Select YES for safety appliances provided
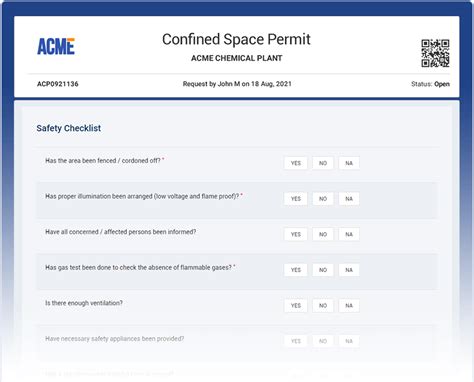Image resolution: width=474 pixels, height=382 pixels. (296, 341)
